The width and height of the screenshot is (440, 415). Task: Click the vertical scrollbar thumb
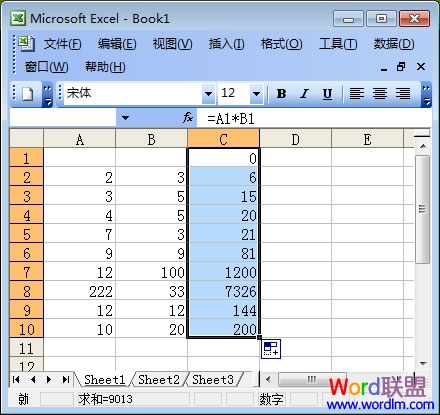point(423,209)
